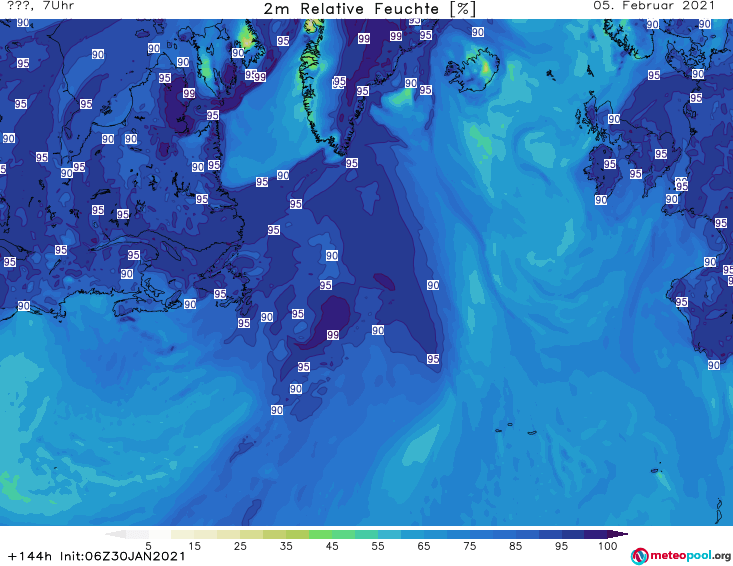Screen dimensions: 733x566
Task: Select the title '2m Relative Feuchte [%]'
Action: [x=370, y=9]
